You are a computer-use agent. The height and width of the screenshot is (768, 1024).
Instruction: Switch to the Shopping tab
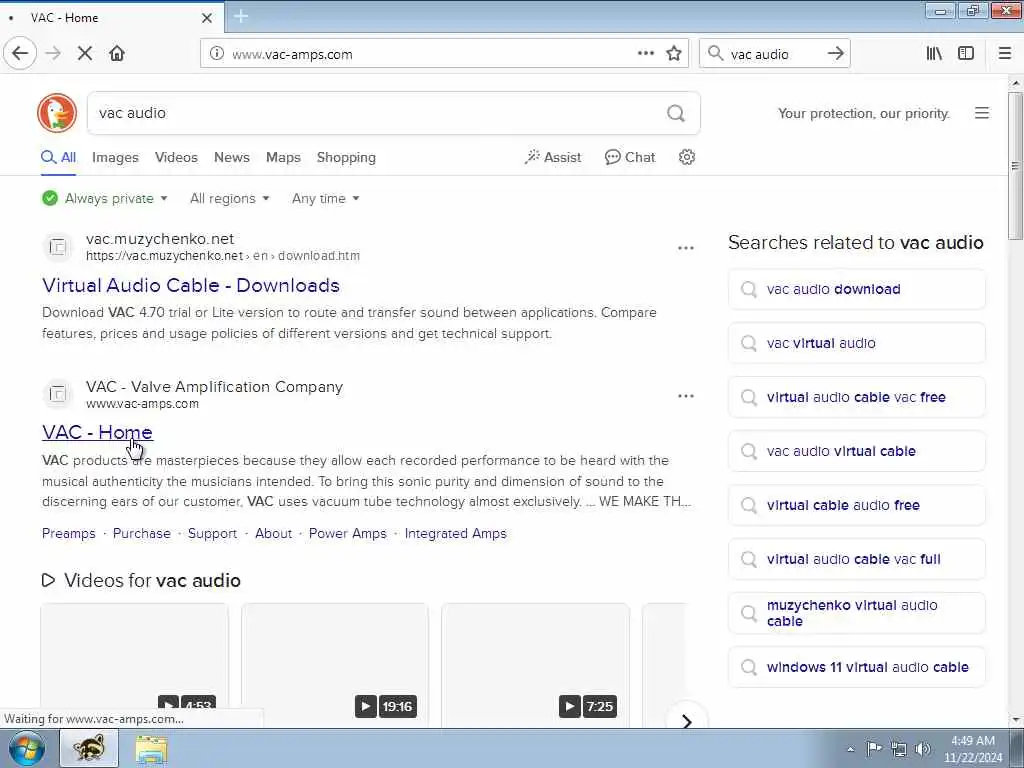click(346, 157)
